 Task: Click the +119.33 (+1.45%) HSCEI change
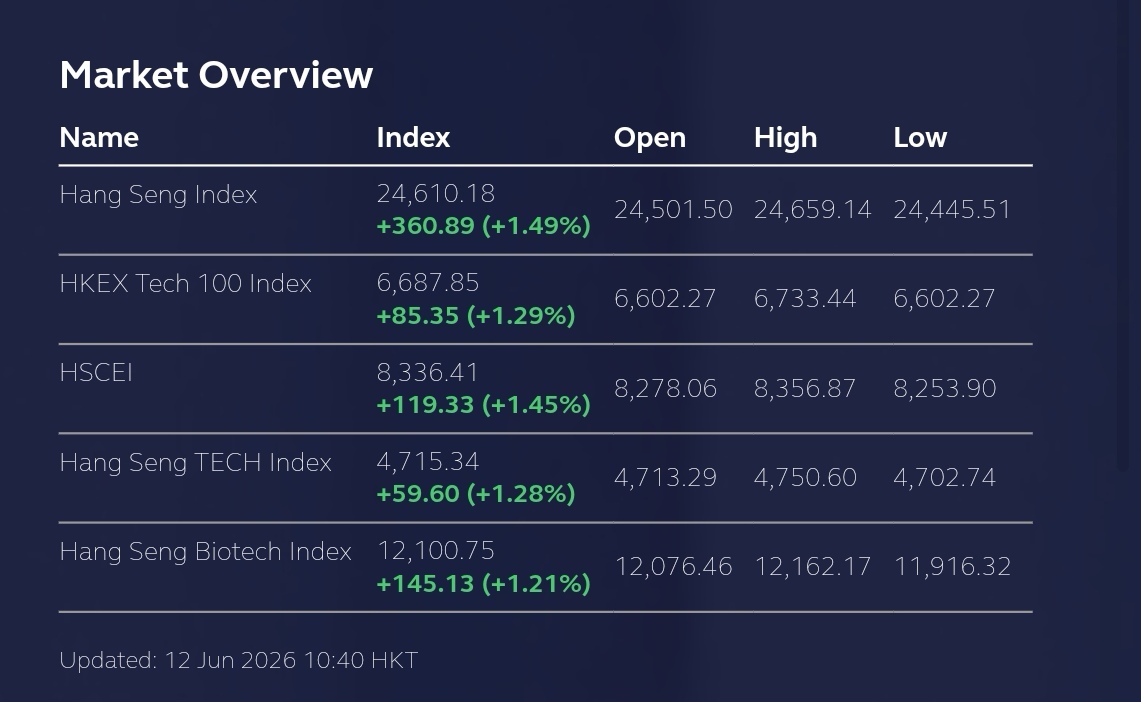484,404
